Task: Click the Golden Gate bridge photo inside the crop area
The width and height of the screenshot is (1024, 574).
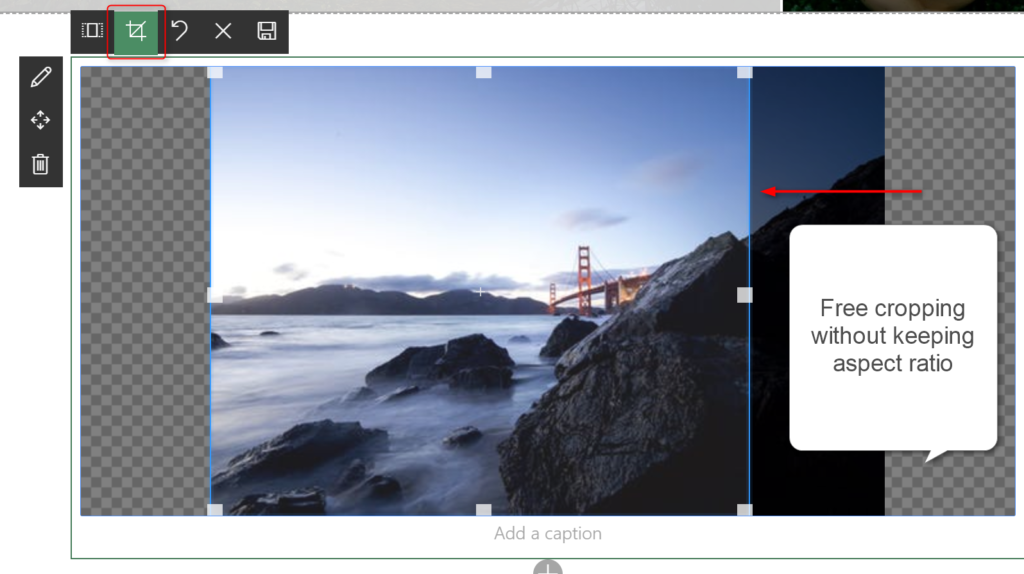Action: coord(480,291)
